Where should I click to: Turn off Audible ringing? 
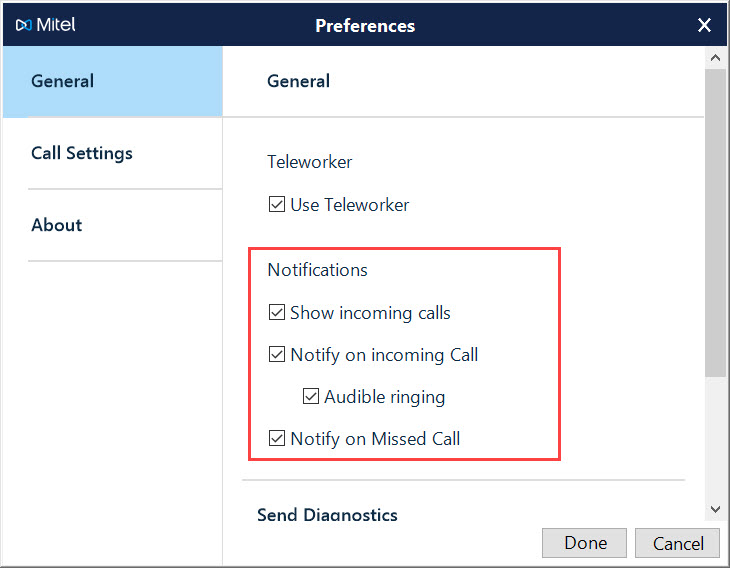pos(311,397)
